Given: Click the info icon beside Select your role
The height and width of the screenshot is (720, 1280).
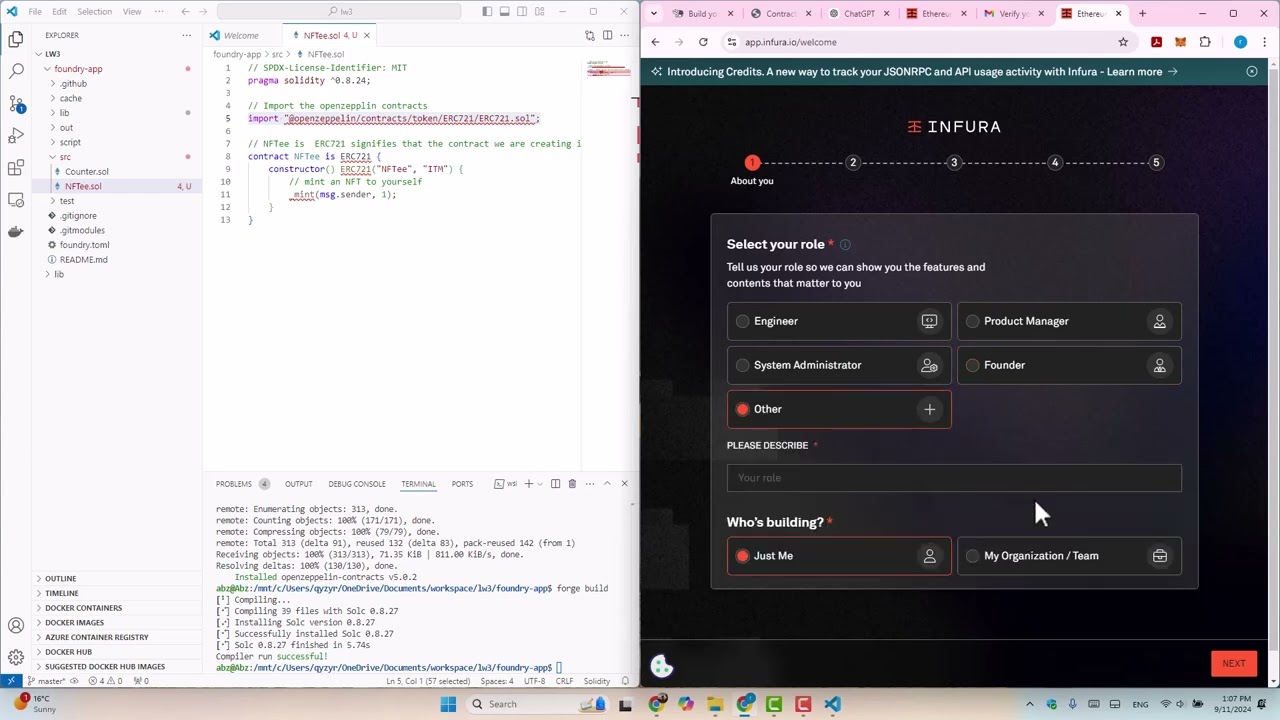Looking at the screenshot, I should point(845,245).
